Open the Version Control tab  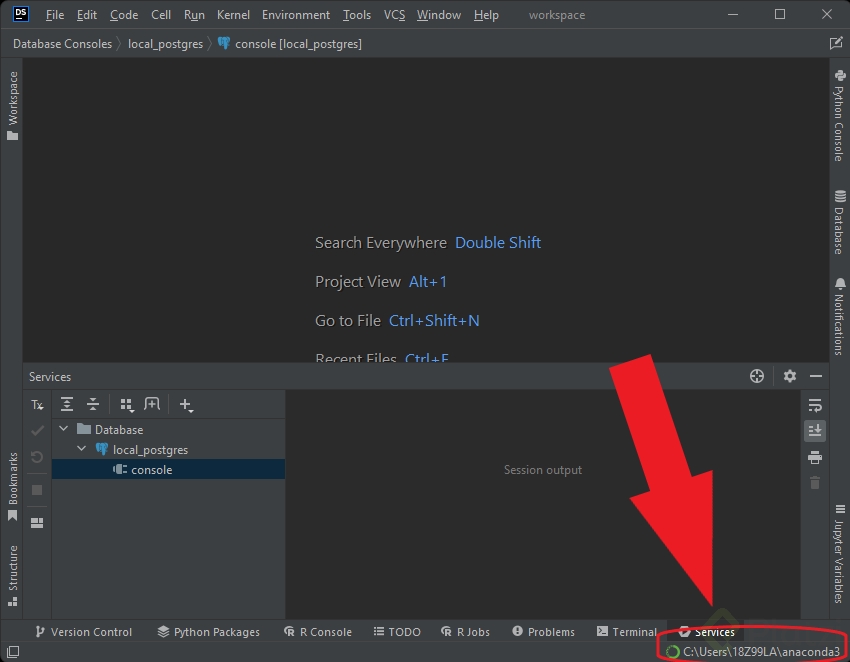(83, 632)
